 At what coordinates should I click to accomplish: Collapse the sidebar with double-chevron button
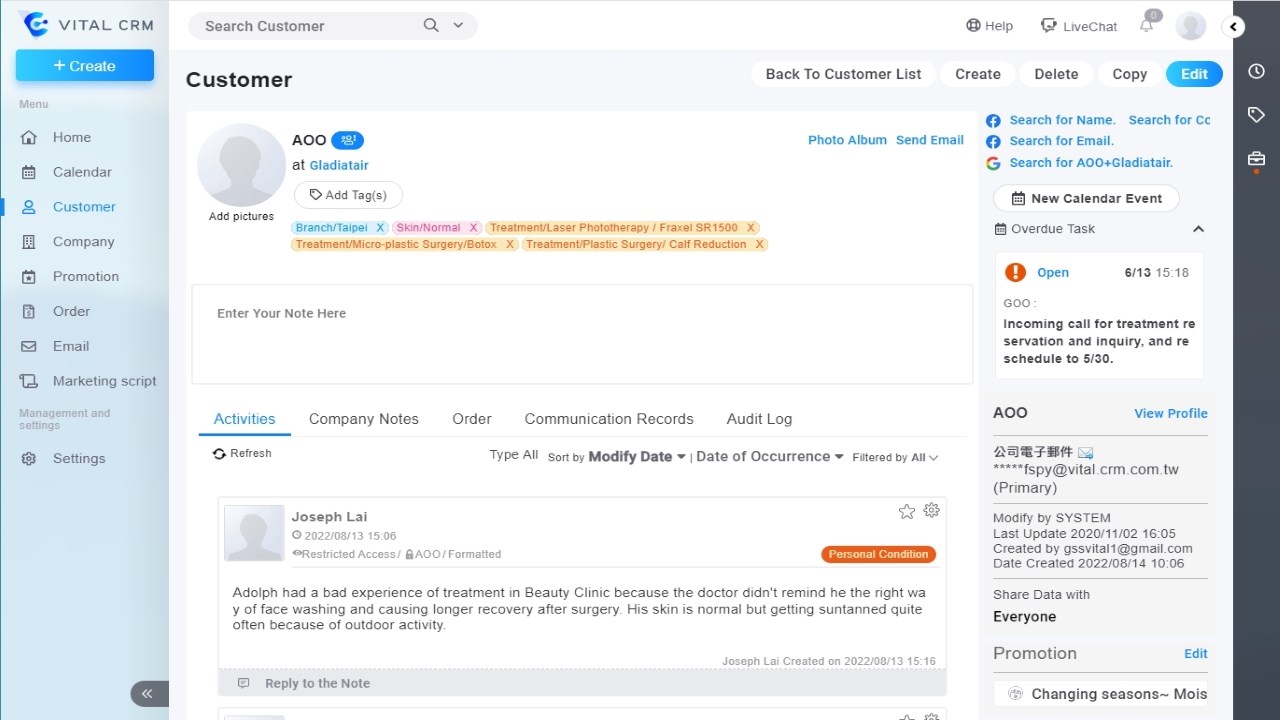click(147, 693)
